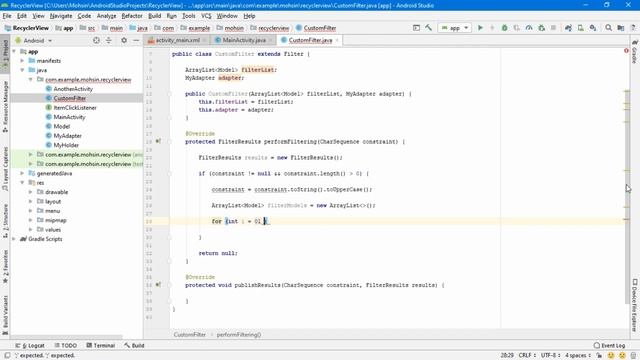Click UTF-8 encoding in status bar

coord(551,356)
